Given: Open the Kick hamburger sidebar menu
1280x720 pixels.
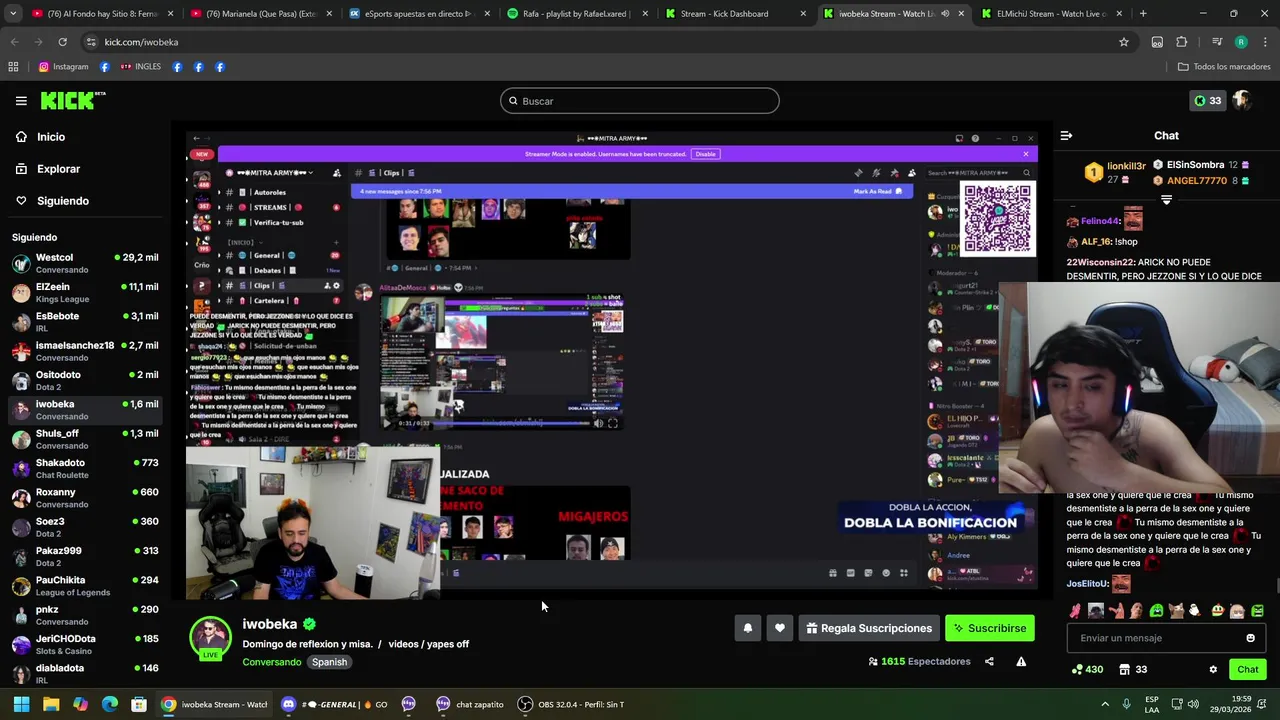Looking at the screenshot, I should (21, 101).
